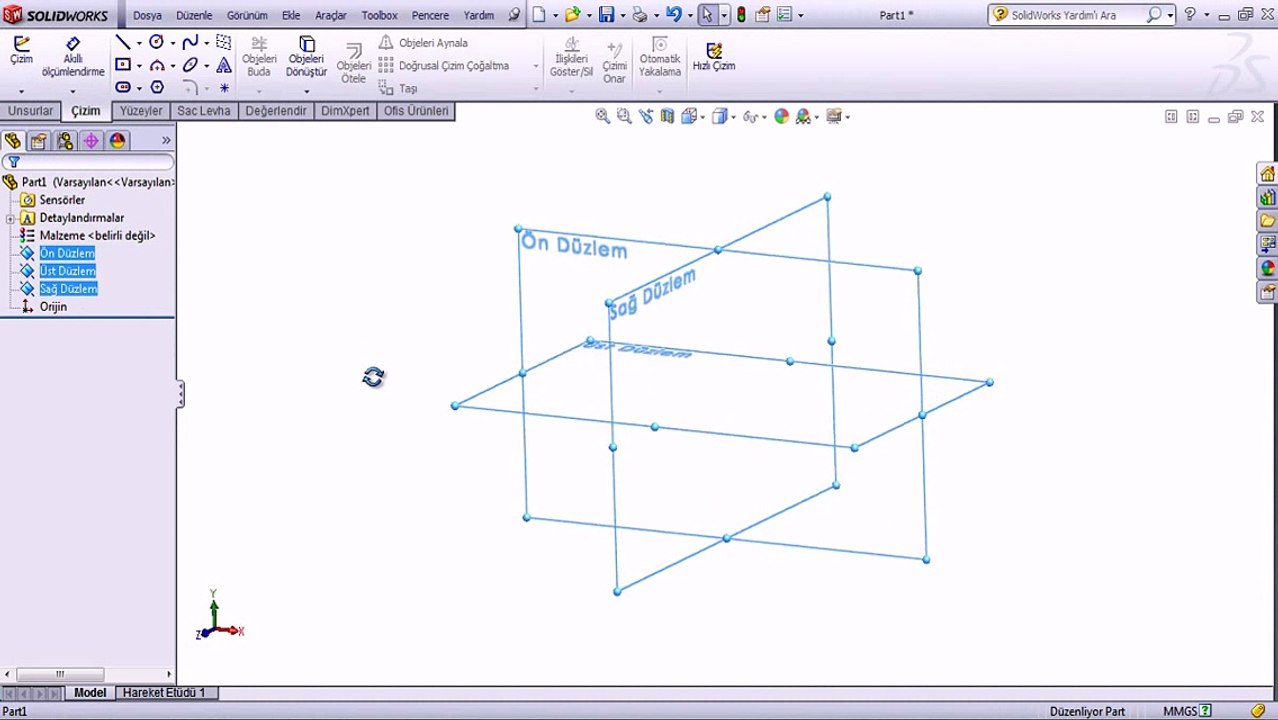Click the Rebuild traffic light icon

point(741,15)
